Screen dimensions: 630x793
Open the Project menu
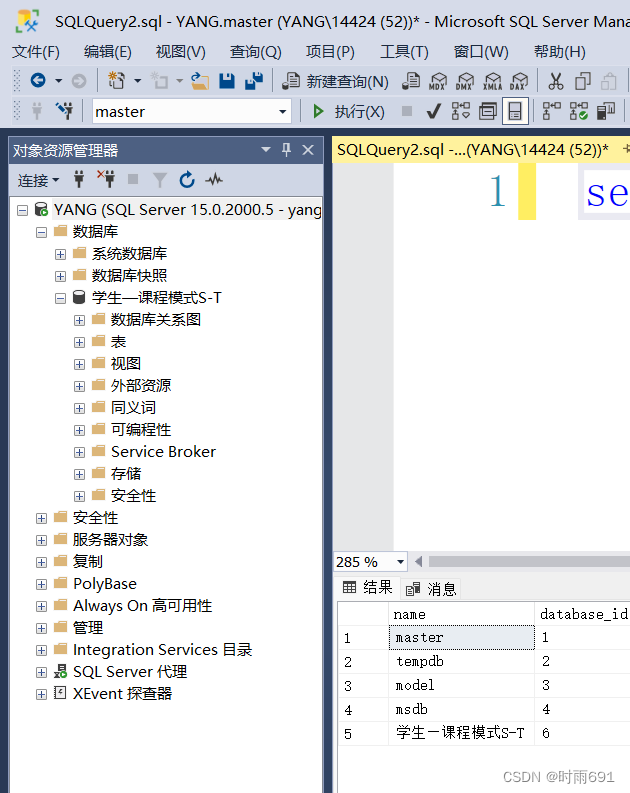coord(330,52)
